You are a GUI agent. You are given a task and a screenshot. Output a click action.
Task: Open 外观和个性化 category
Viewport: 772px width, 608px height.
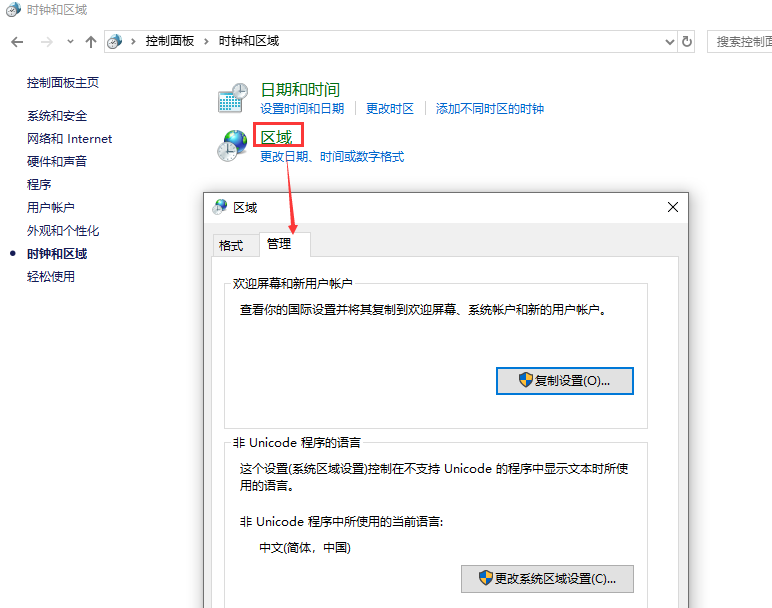(x=63, y=230)
